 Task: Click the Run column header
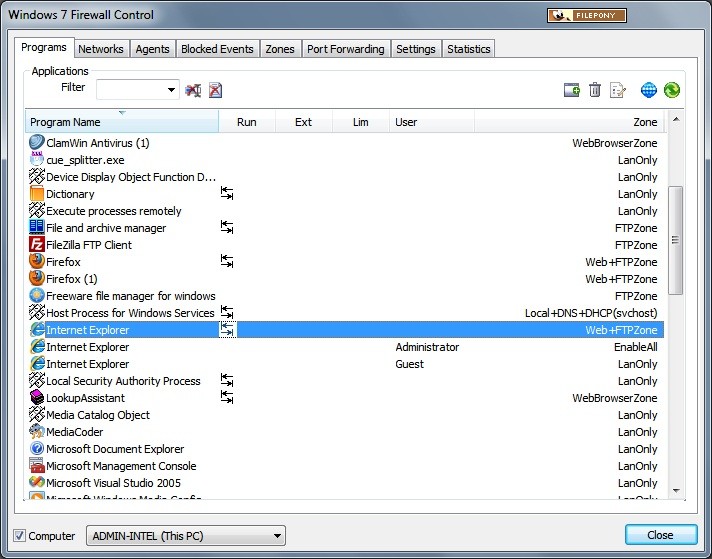coord(247,122)
